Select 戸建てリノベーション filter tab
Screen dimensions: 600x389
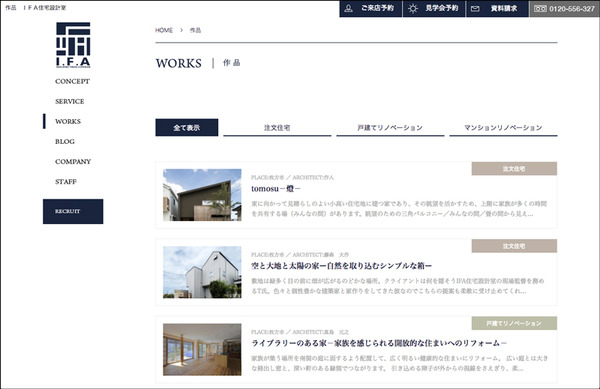(390, 128)
